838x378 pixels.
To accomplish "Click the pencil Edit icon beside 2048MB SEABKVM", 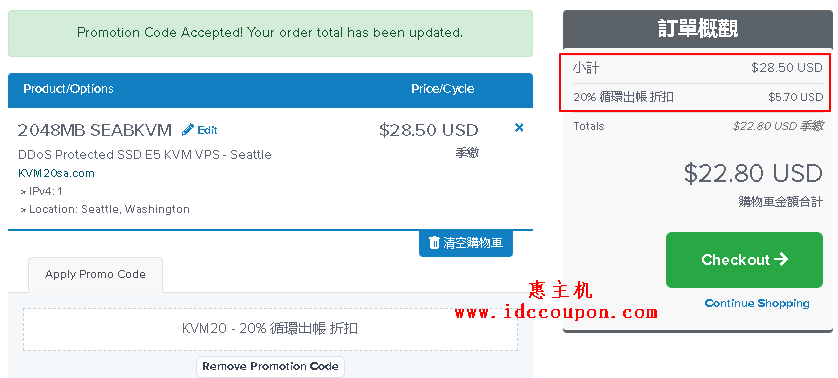I will (x=188, y=130).
